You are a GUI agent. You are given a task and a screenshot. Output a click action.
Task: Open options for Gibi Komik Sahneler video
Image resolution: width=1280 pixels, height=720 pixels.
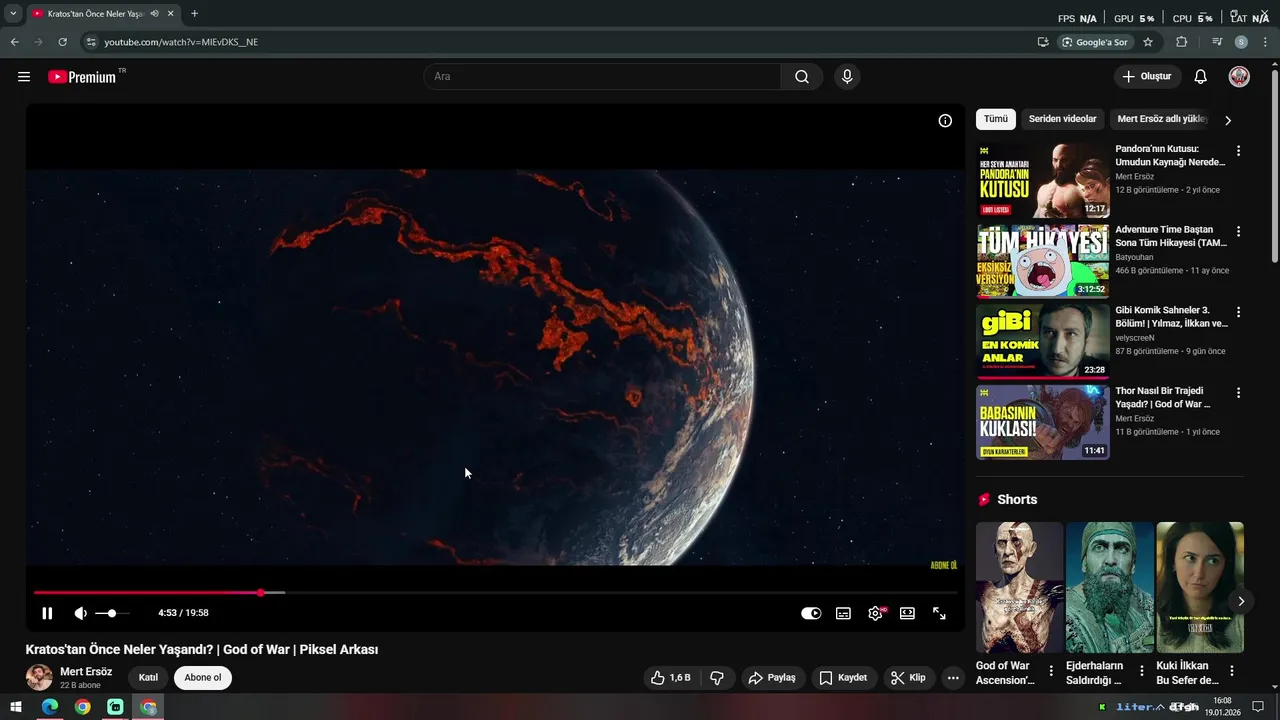click(x=1238, y=313)
